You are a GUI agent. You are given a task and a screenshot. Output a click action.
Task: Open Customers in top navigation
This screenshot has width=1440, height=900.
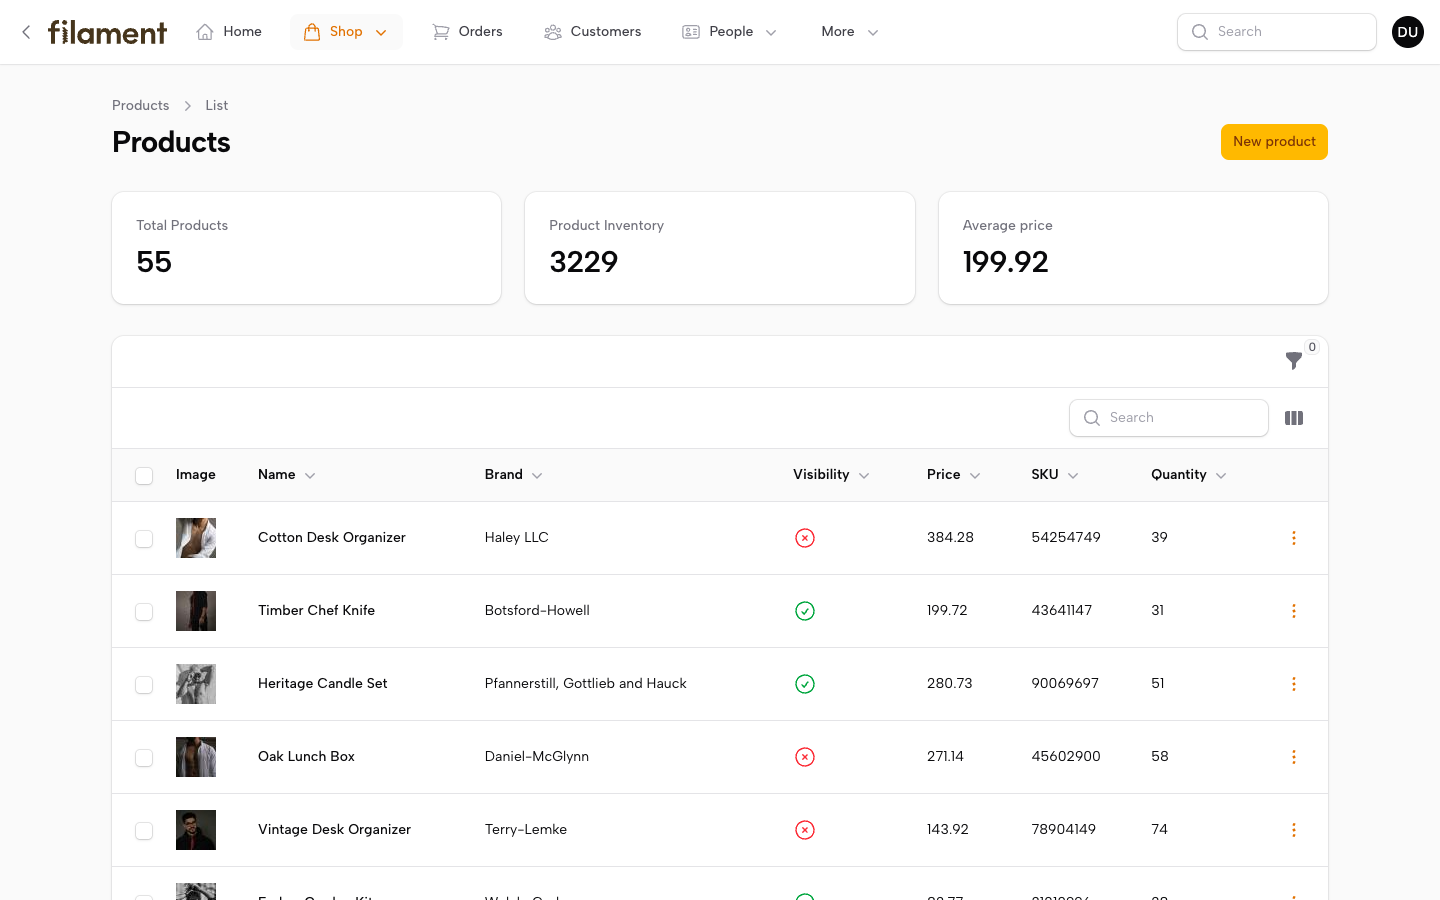pyautogui.click(x=593, y=32)
